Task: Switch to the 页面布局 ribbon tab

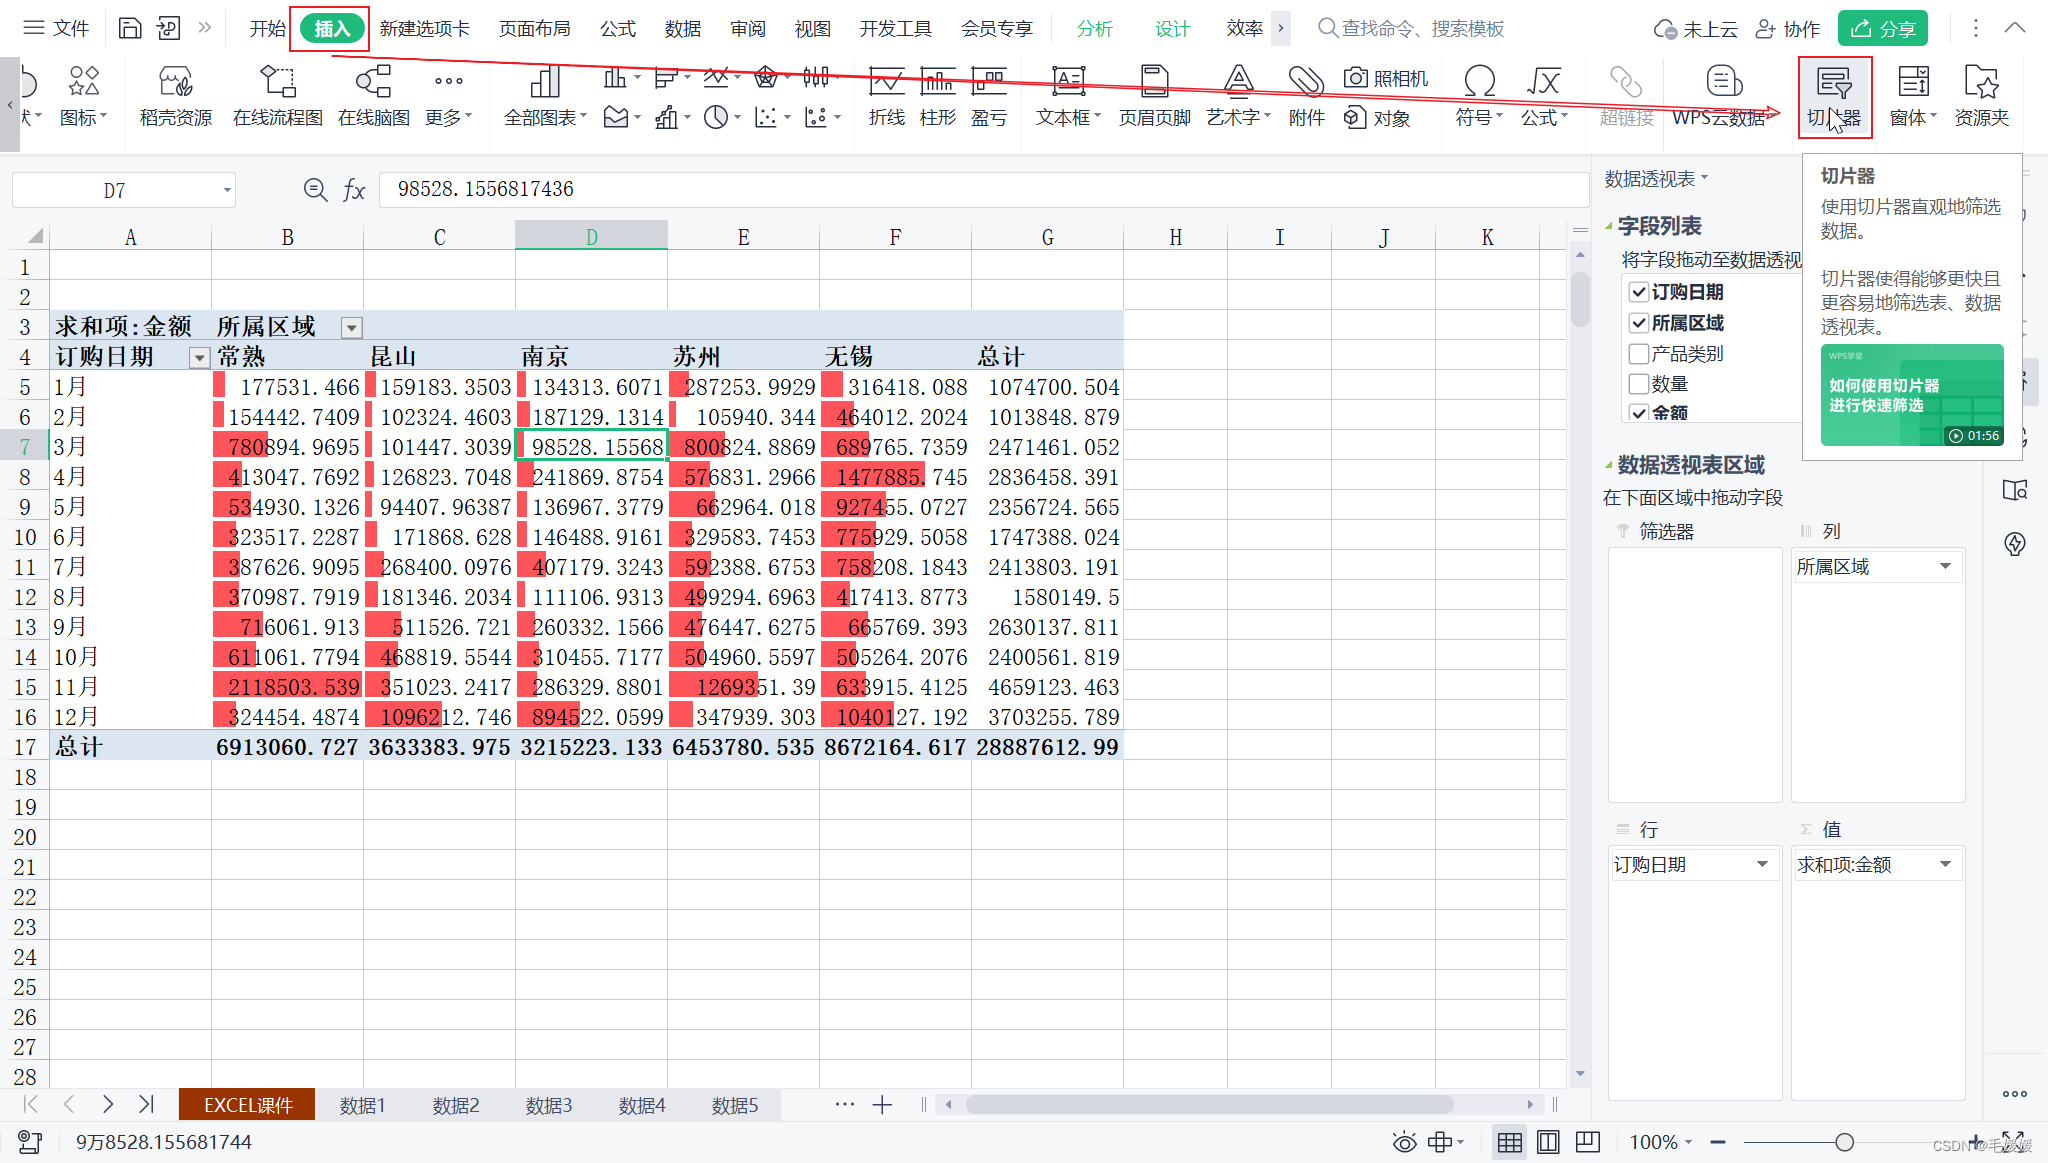Action: 534,29
